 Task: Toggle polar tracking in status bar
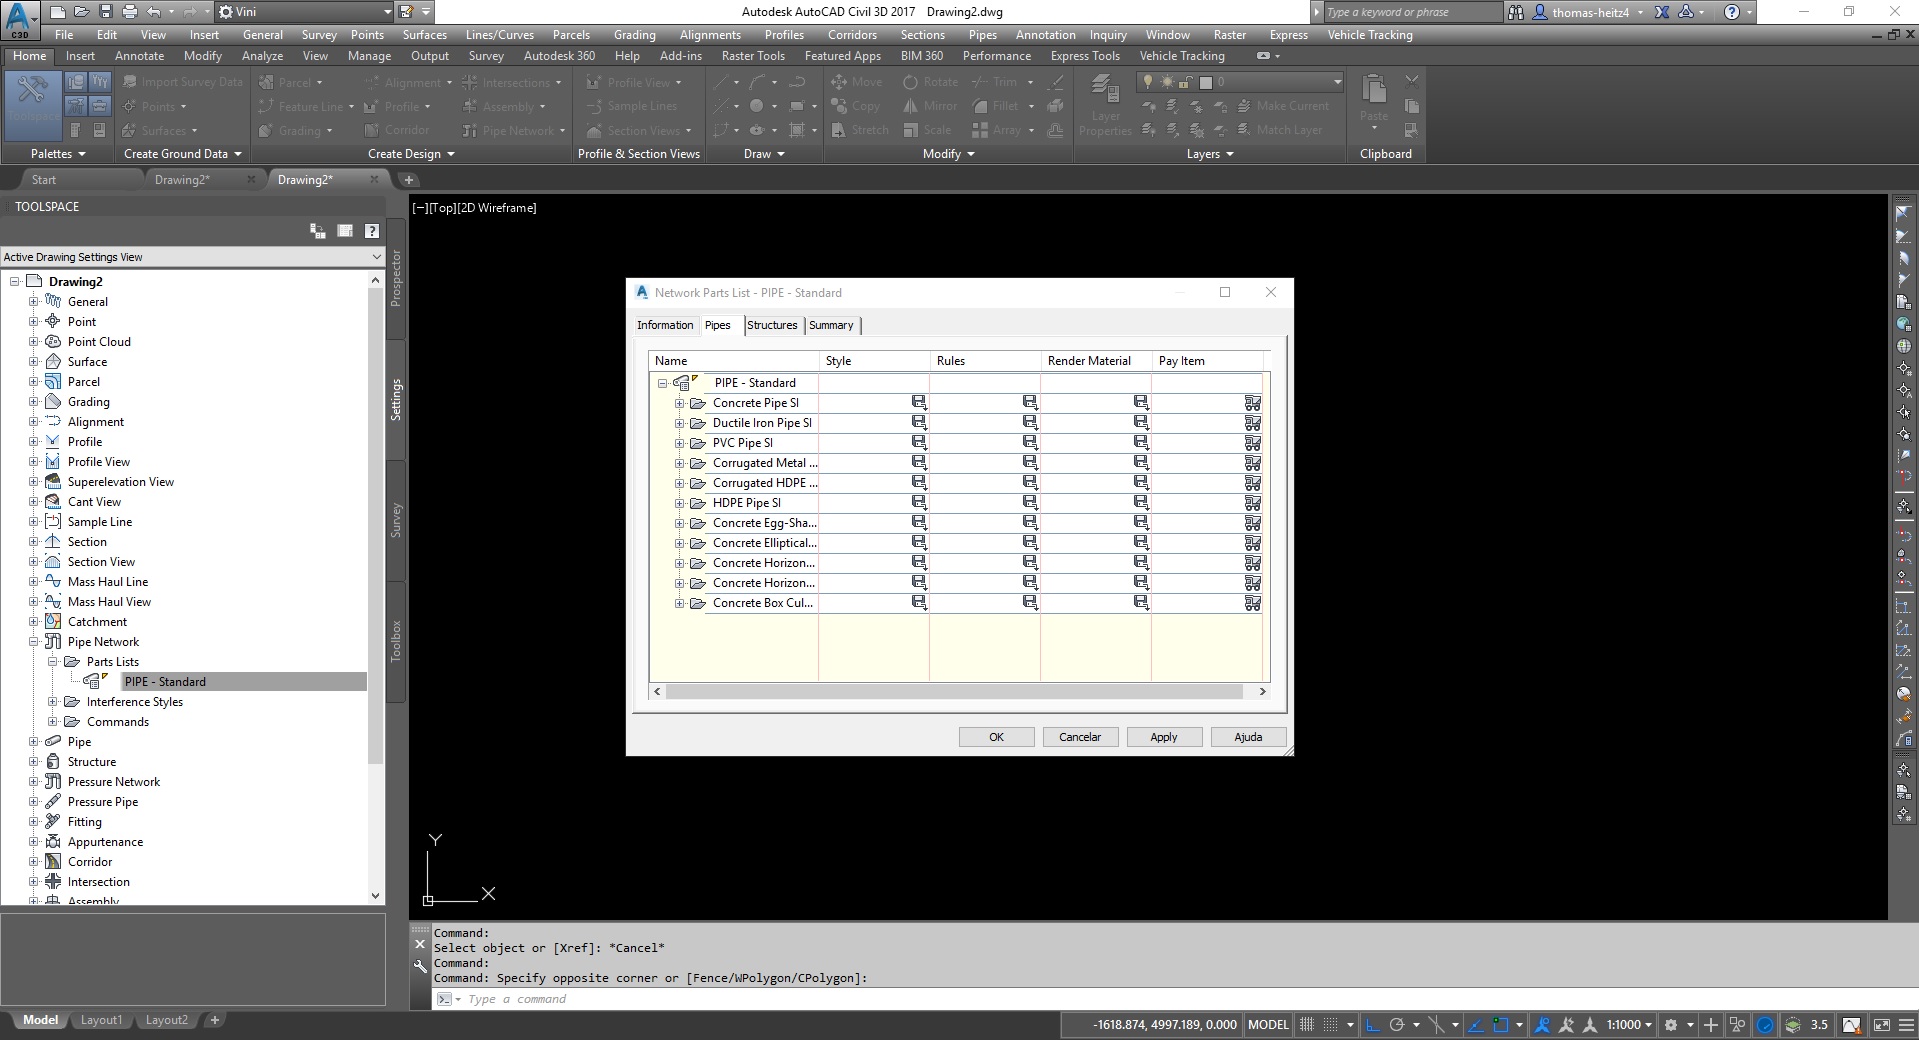click(x=1397, y=1025)
